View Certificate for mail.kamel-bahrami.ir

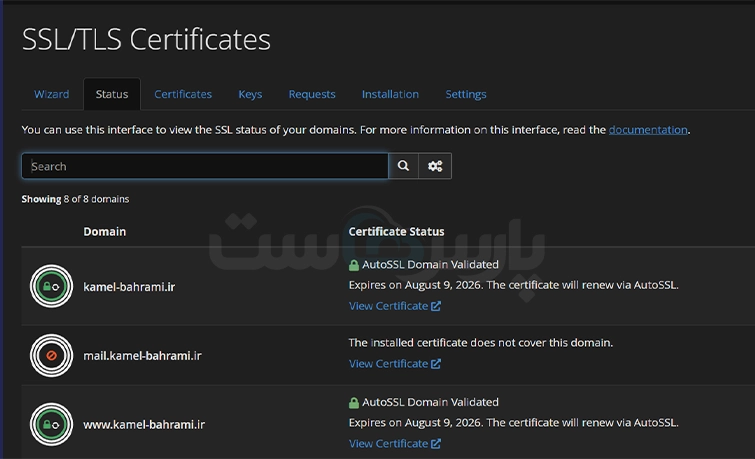tap(395, 364)
